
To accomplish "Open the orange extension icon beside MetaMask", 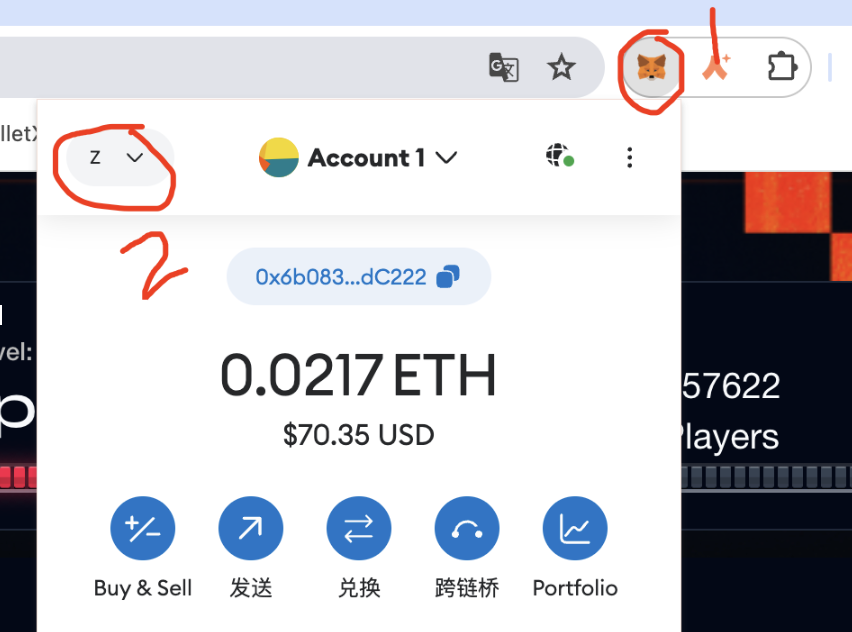I will click(x=716, y=67).
